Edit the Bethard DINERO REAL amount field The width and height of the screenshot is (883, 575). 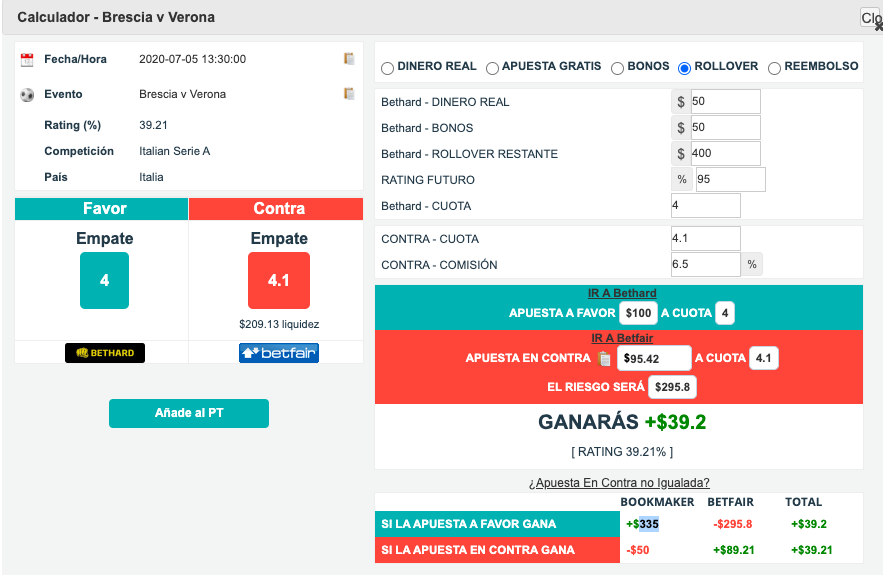(x=725, y=101)
